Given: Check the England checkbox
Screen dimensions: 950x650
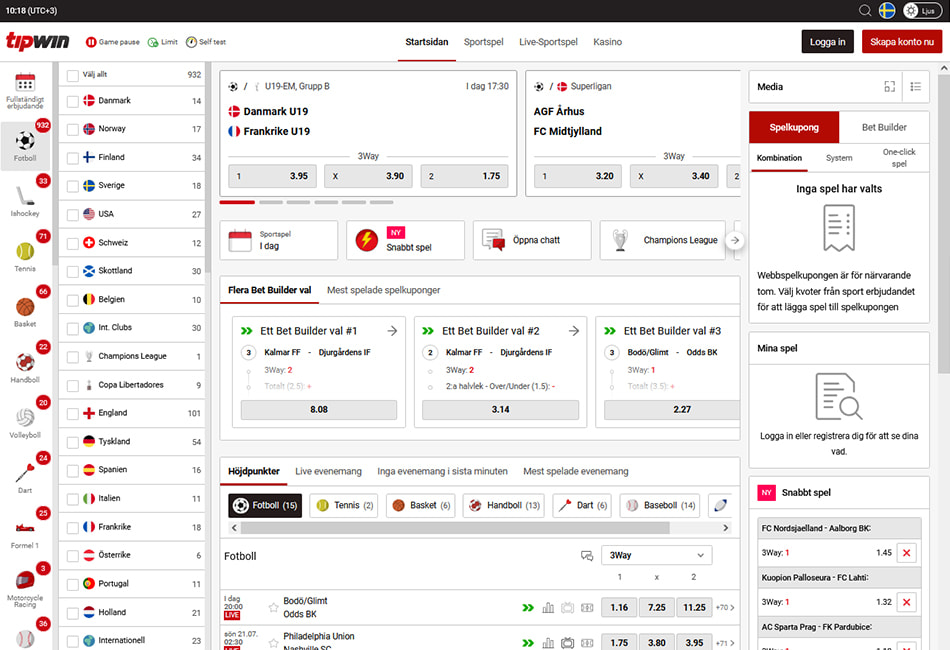Looking at the screenshot, I should (x=73, y=414).
